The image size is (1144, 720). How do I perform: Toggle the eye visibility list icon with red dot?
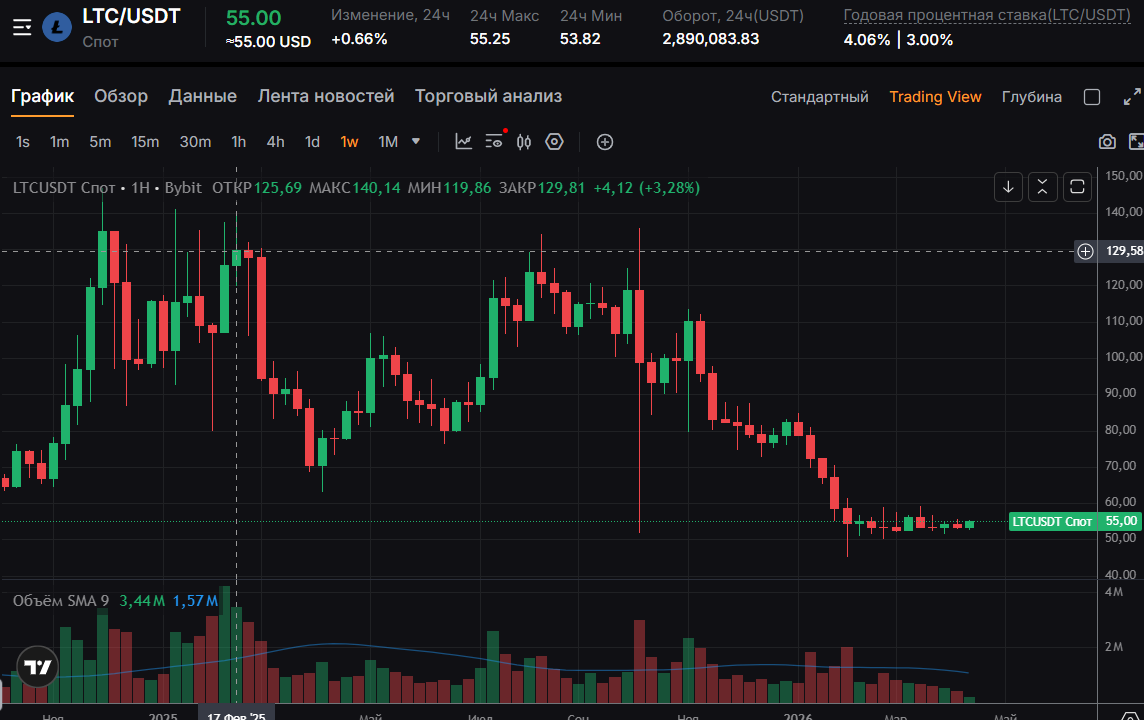(x=494, y=142)
